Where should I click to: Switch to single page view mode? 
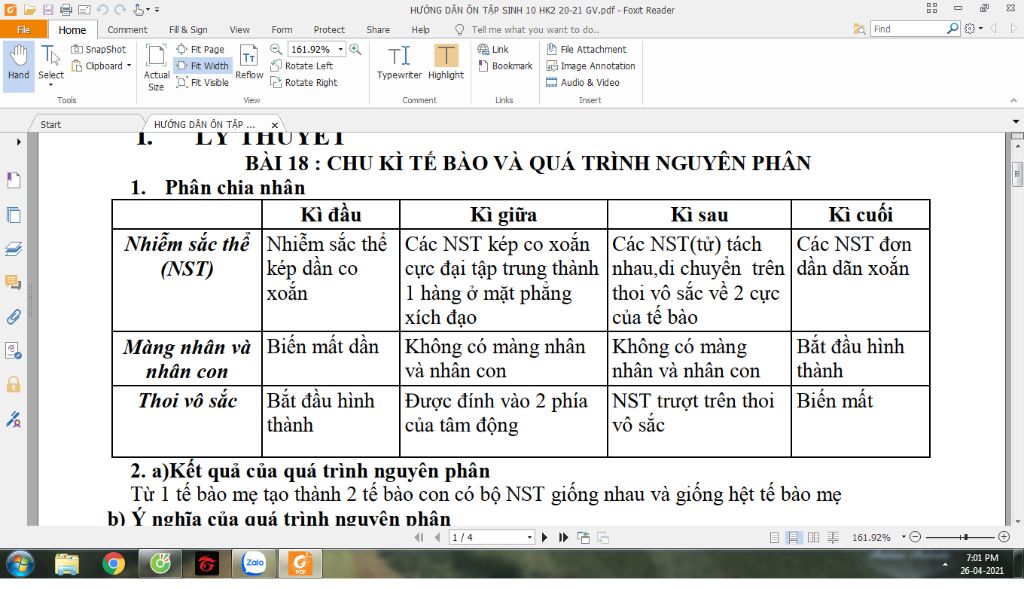[x=774, y=537]
